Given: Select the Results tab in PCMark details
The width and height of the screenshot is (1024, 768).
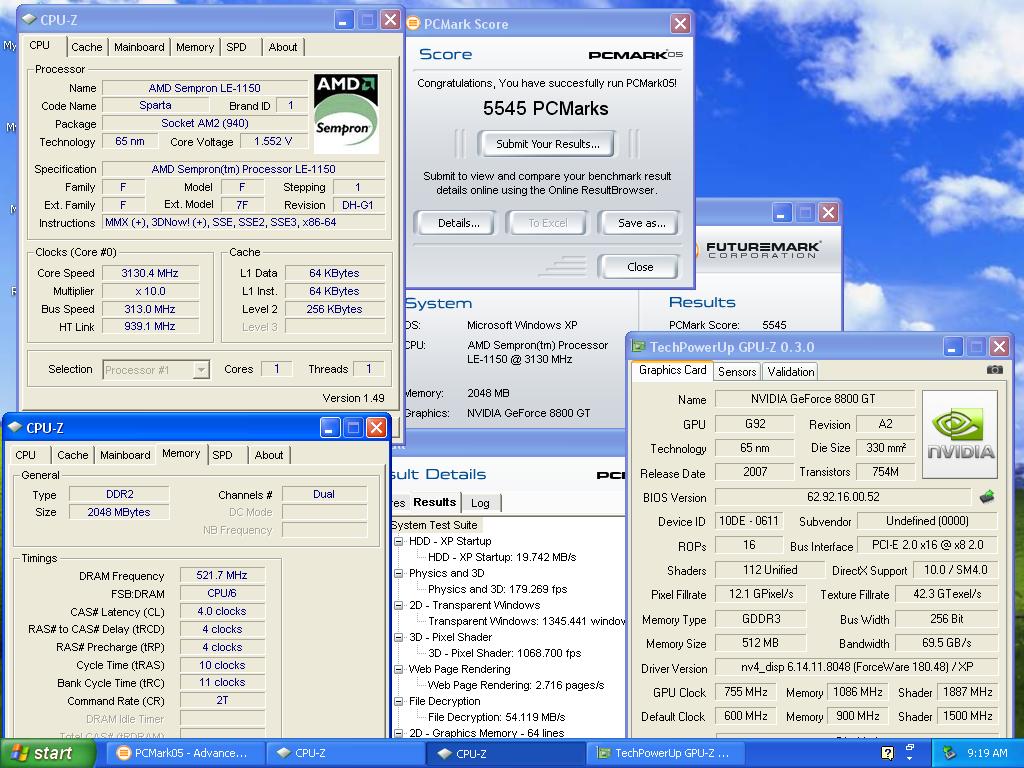Looking at the screenshot, I should tap(434, 502).
